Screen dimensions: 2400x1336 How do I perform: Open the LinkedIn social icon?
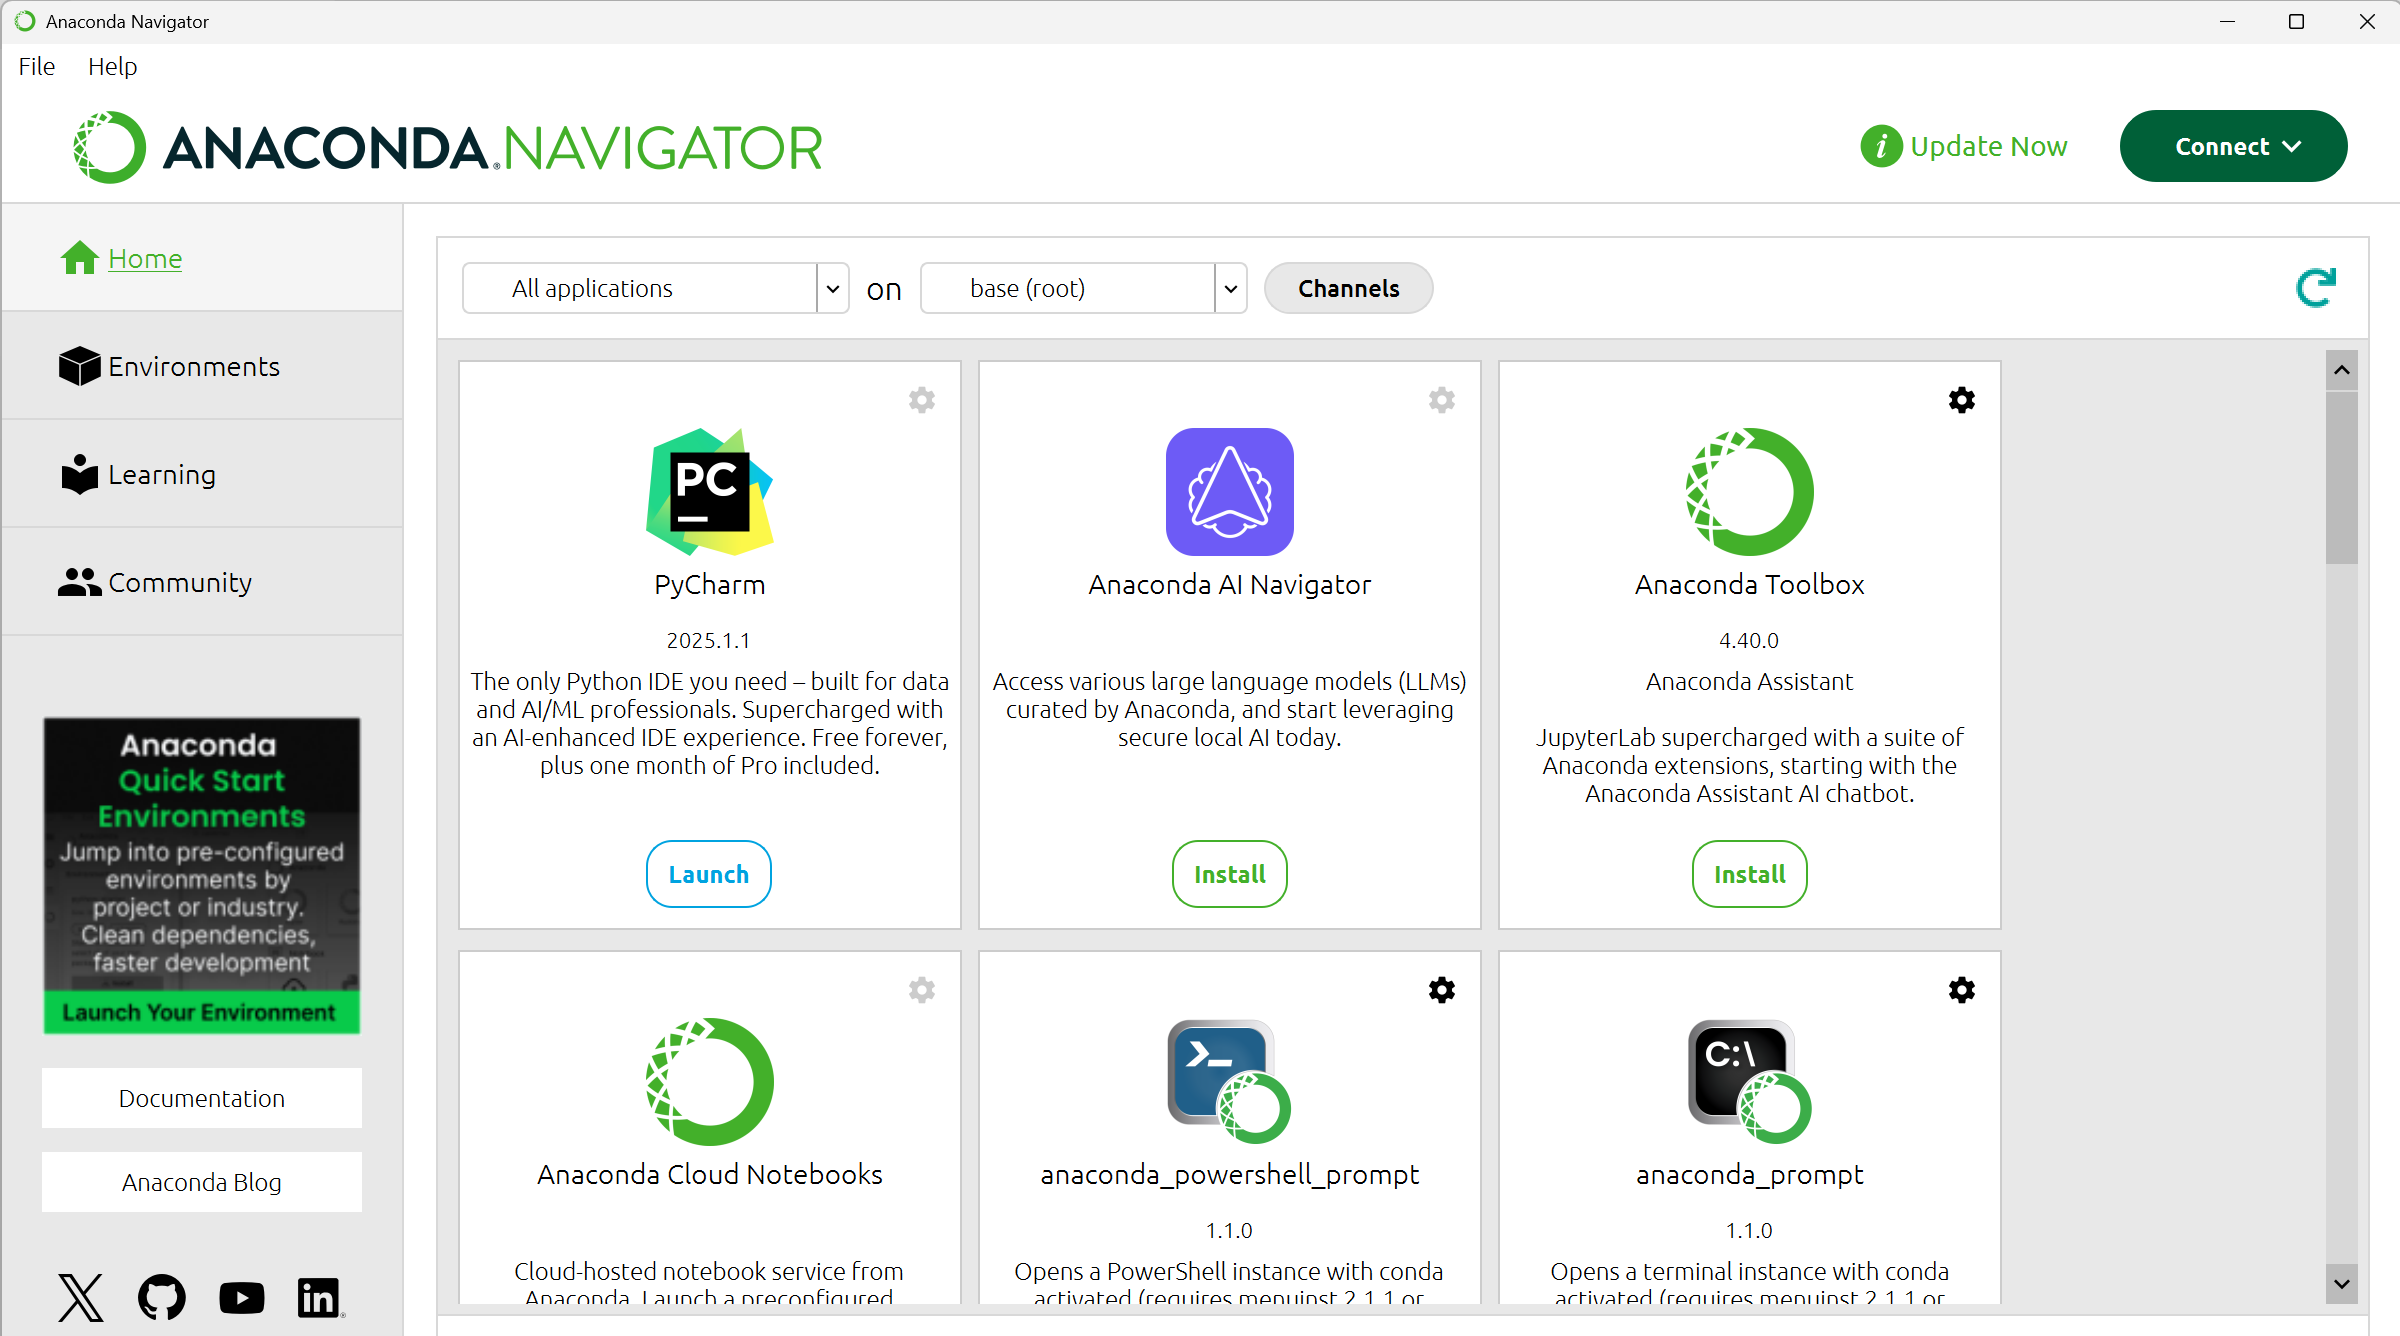pos(319,1297)
